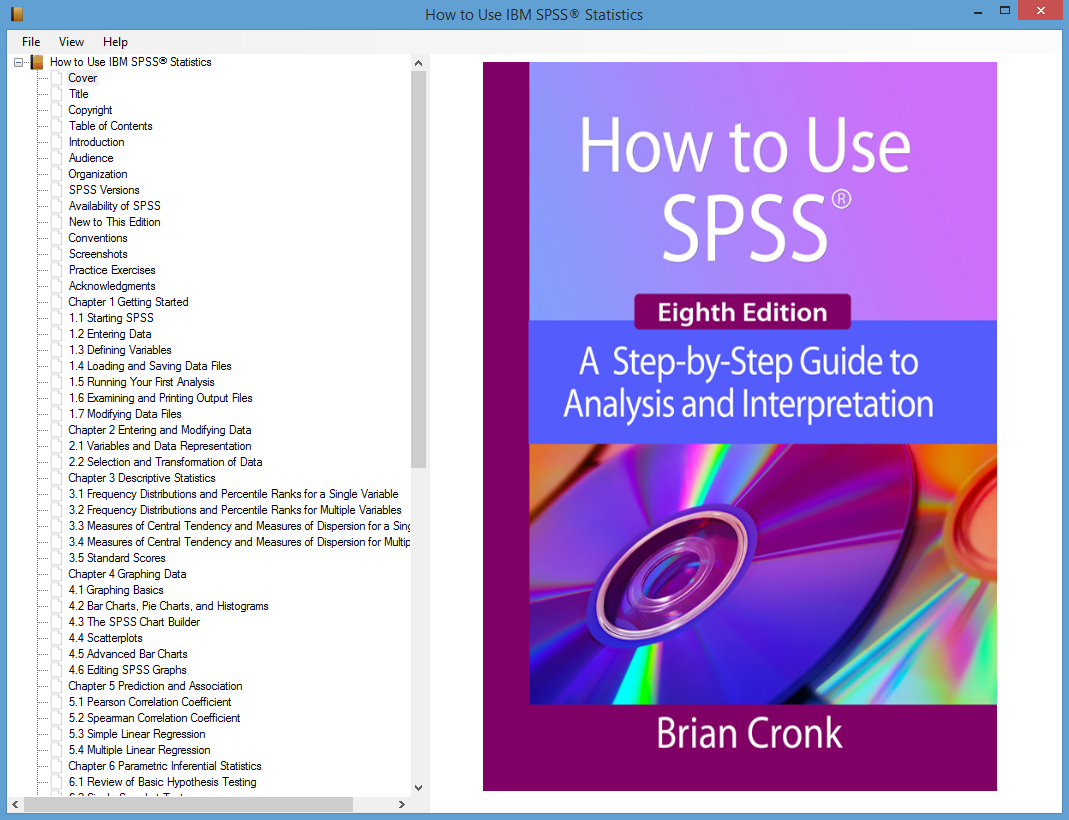The height and width of the screenshot is (820, 1069).
Task: Select the Organization tree item
Action: (97, 174)
